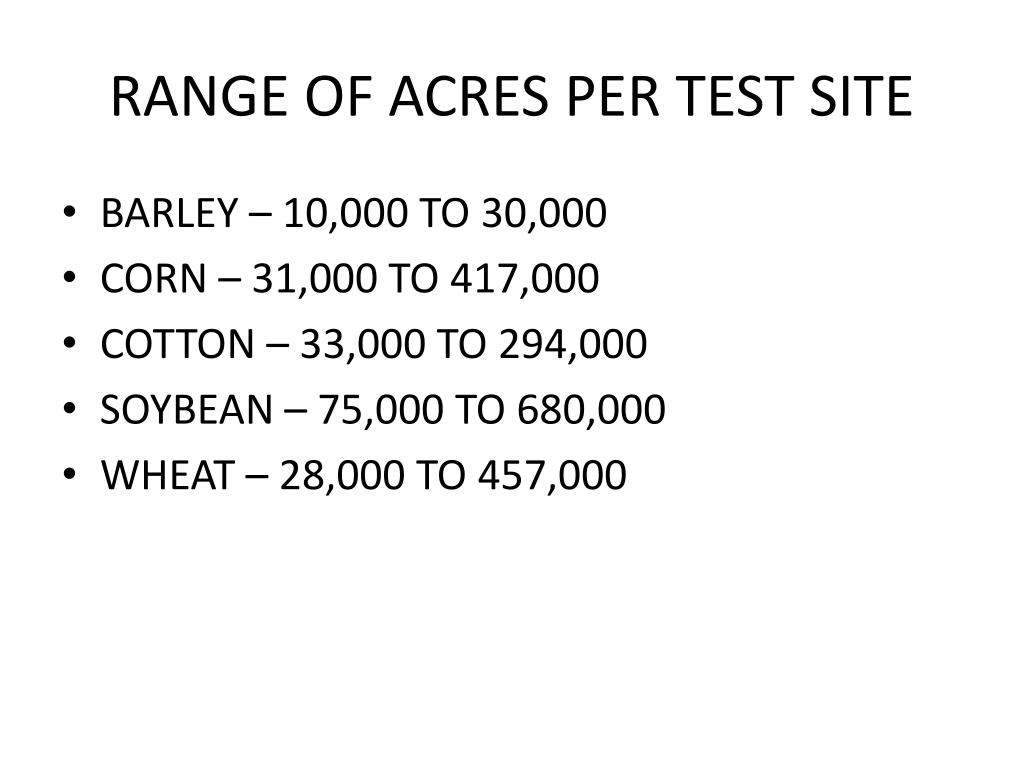Image resolution: width=1024 pixels, height=768 pixels.
Task: Click the number 75,000 in soybean line
Action: pos(381,411)
